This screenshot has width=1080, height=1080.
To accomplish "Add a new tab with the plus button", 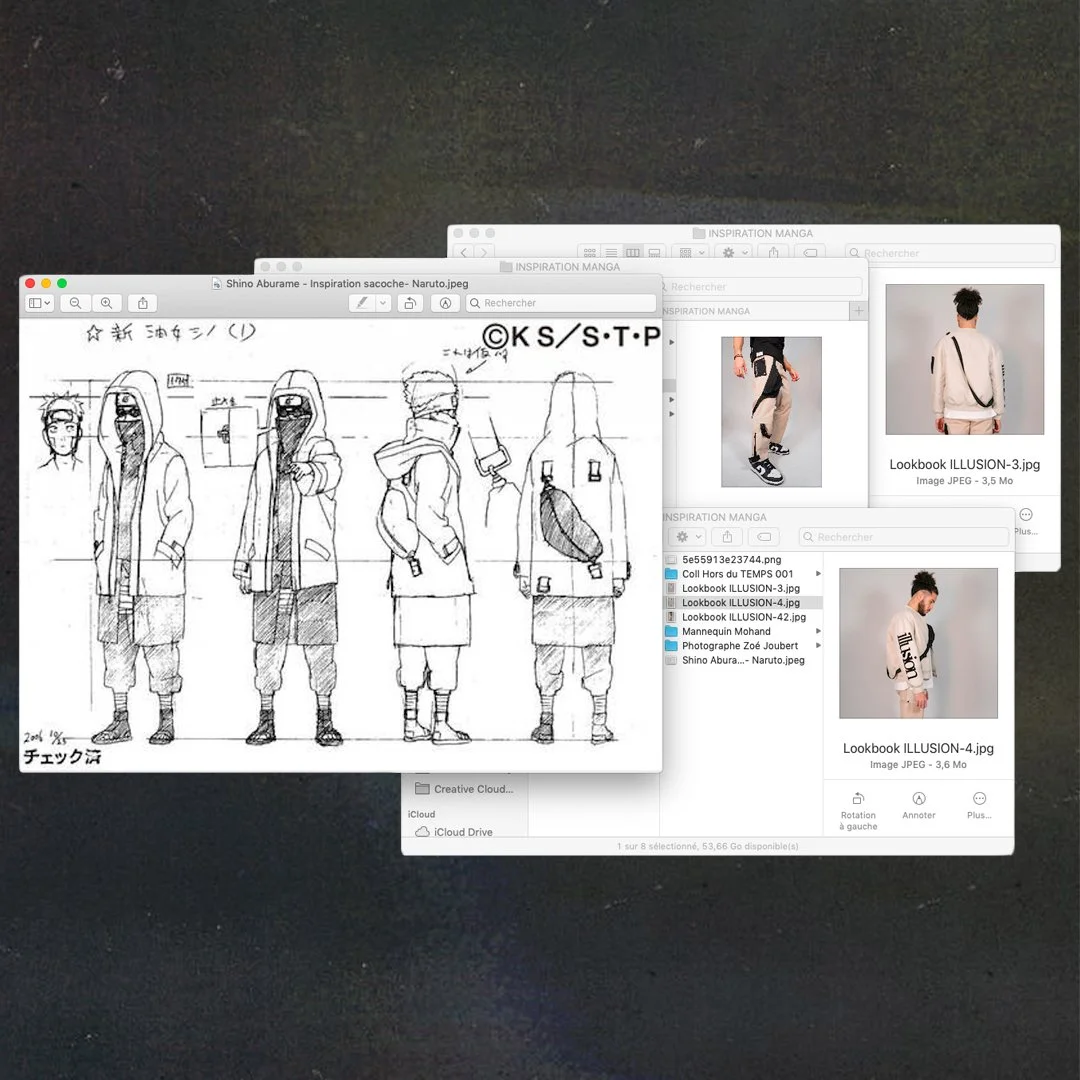I will pyautogui.click(x=858, y=311).
